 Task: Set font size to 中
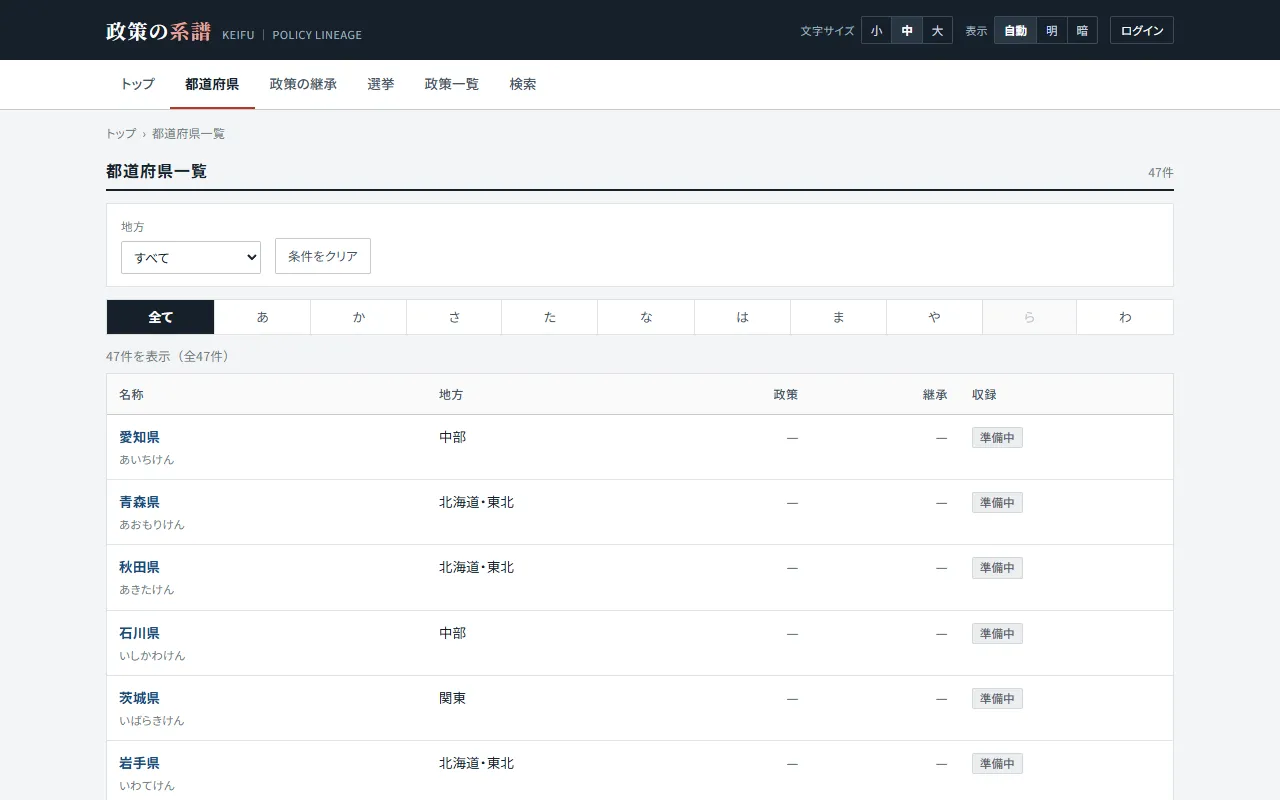point(907,30)
